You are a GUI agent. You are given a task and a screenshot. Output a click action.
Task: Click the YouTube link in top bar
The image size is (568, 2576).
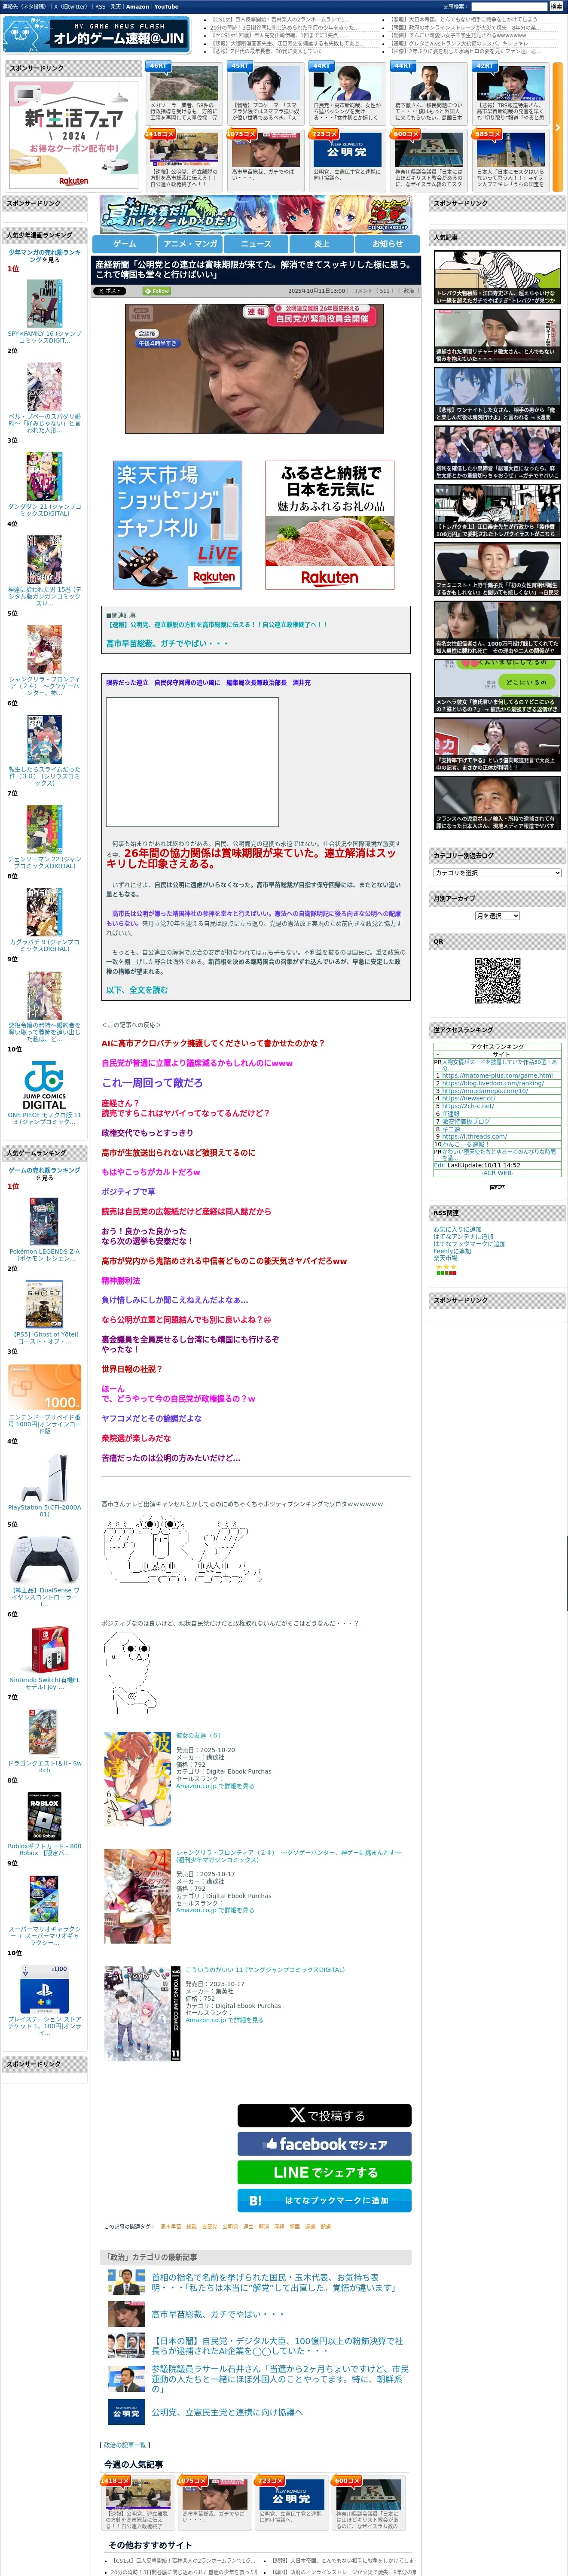[166, 6]
